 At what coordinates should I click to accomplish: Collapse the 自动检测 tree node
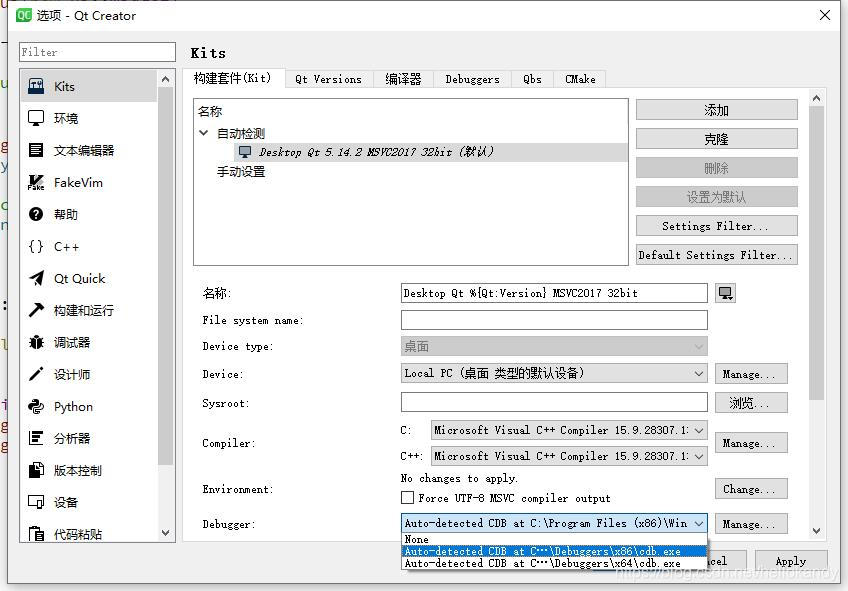coord(204,132)
